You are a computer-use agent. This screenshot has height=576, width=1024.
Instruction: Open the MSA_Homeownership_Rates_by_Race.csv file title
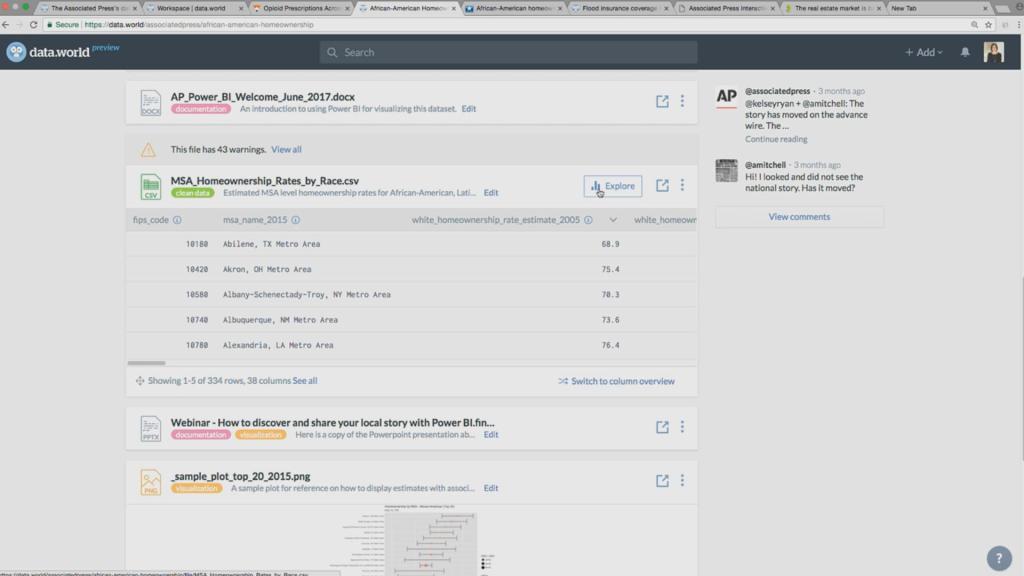click(264, 181)
